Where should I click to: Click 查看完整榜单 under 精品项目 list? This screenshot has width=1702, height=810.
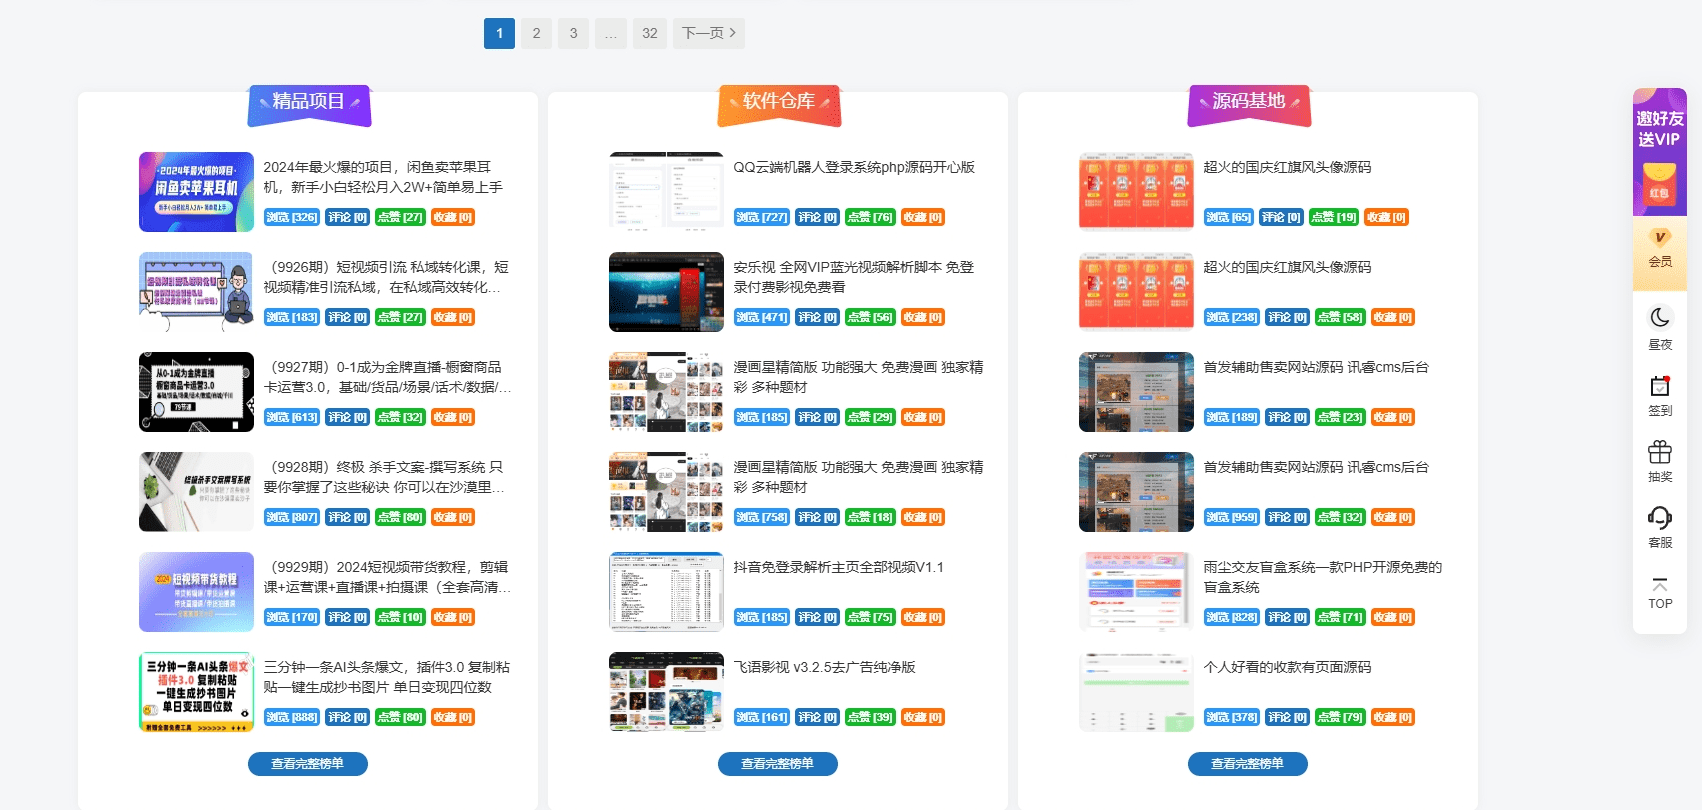coord(307,764)
